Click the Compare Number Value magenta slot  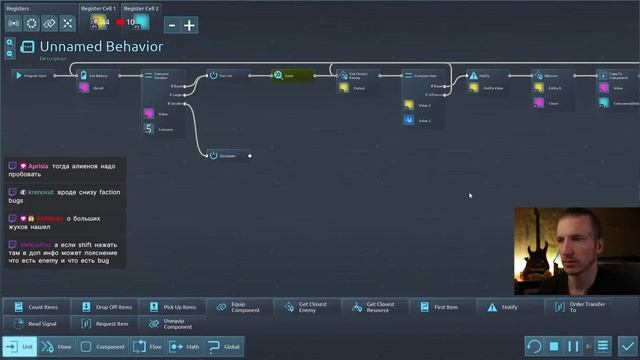149,113
